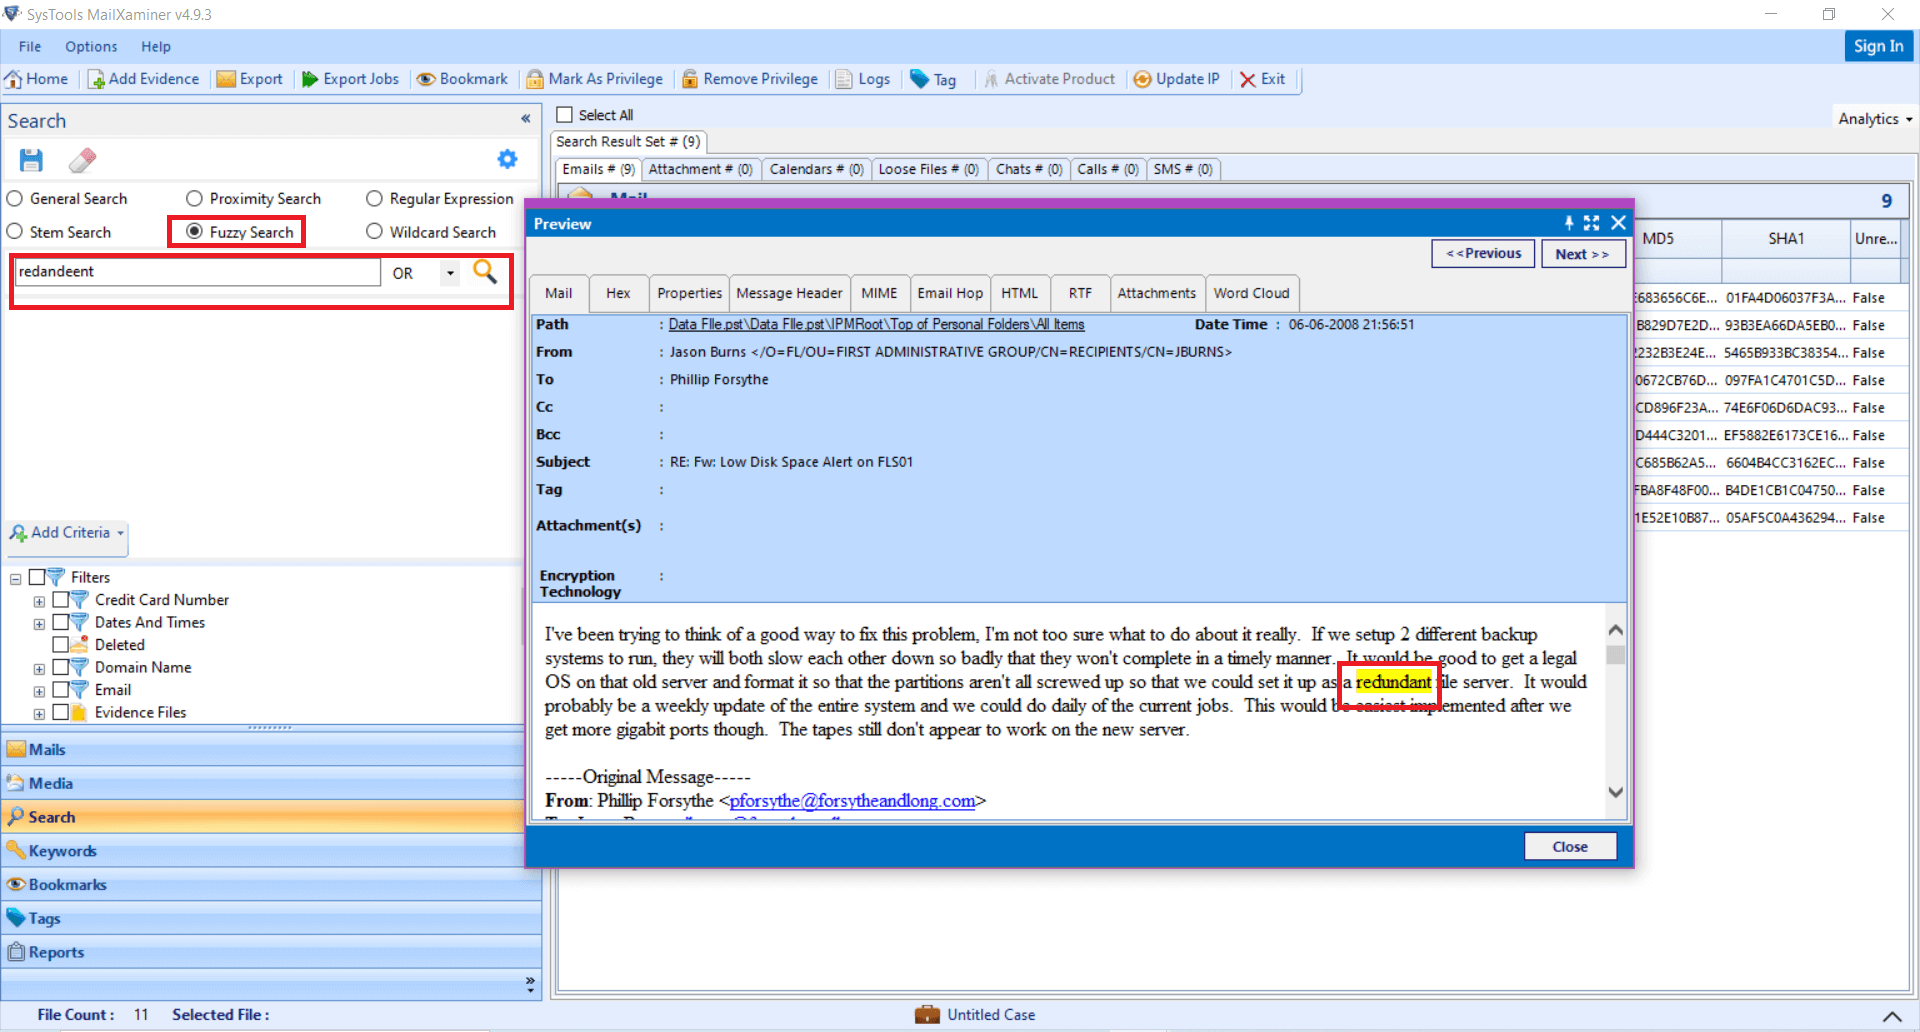Open the pforsythe@forsytheandlong.com email link
Screen dimensions: 1920x1032
click(853, 800)
